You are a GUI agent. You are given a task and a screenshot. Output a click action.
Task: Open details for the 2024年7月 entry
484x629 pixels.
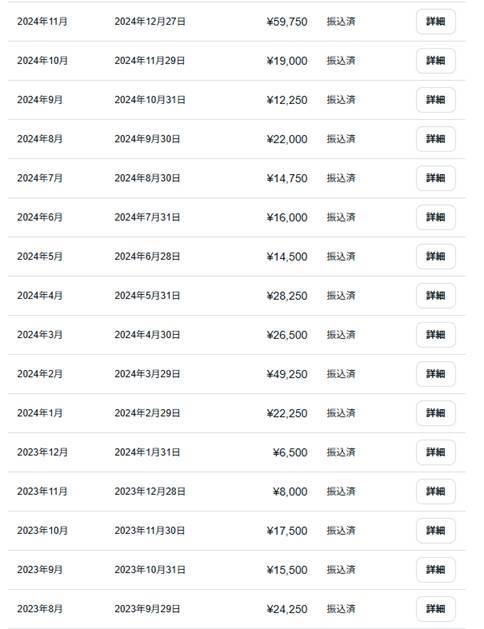435,178
